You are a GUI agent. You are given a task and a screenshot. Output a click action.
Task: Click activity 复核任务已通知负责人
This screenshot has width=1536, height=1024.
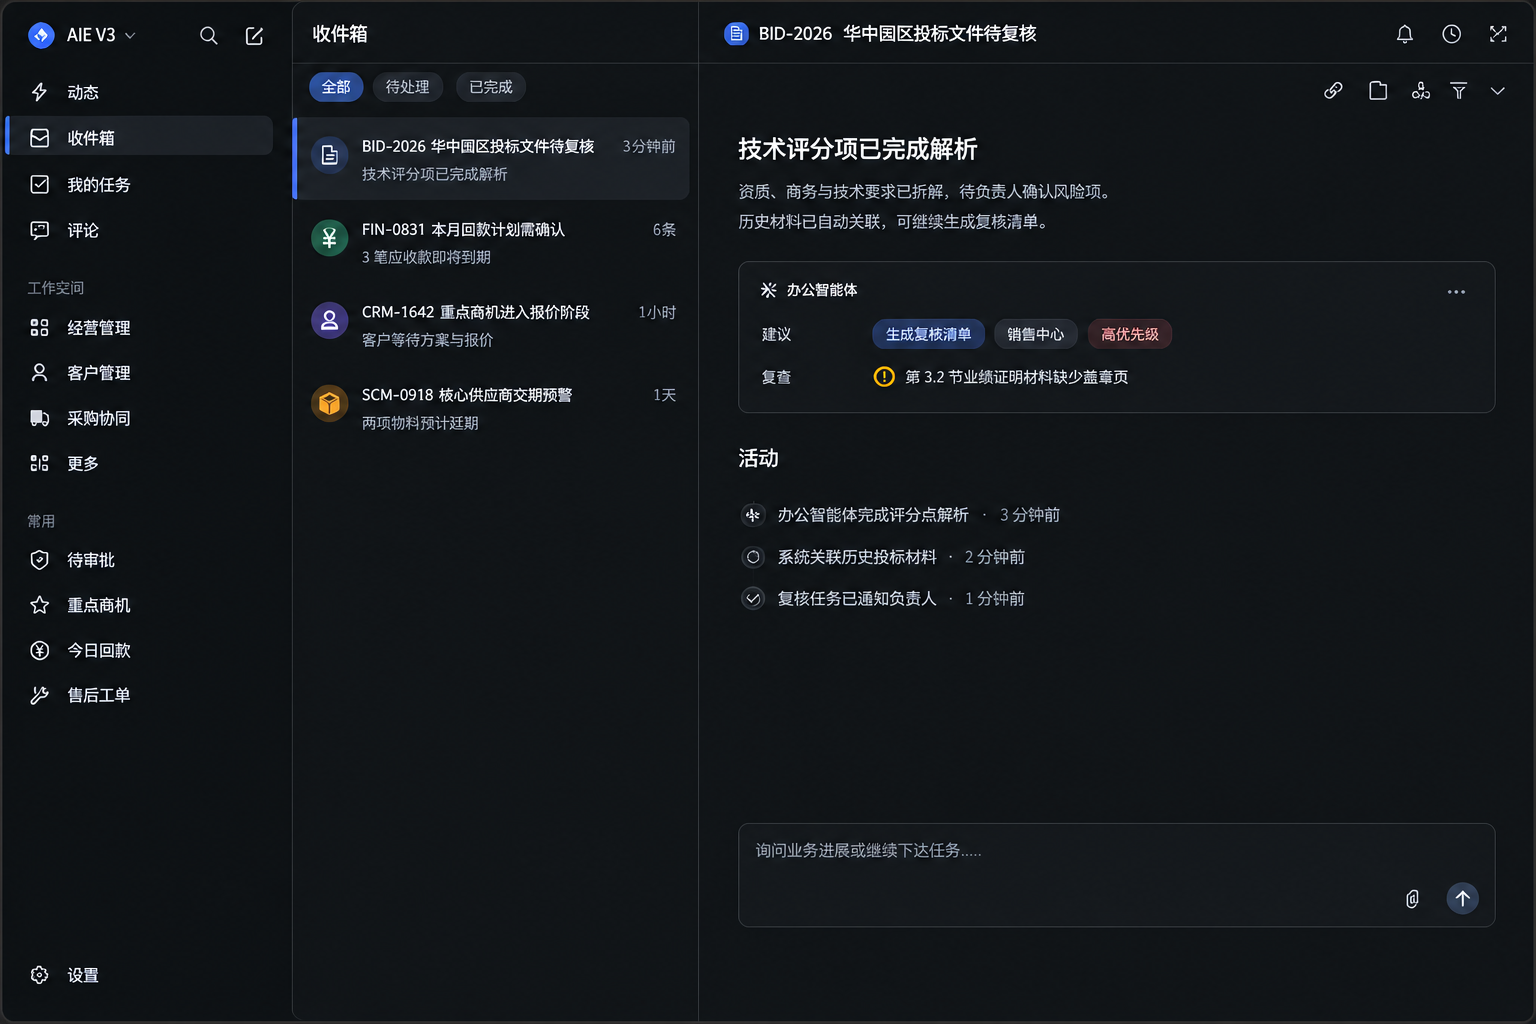pyautogui.click(x=857, y=598)
